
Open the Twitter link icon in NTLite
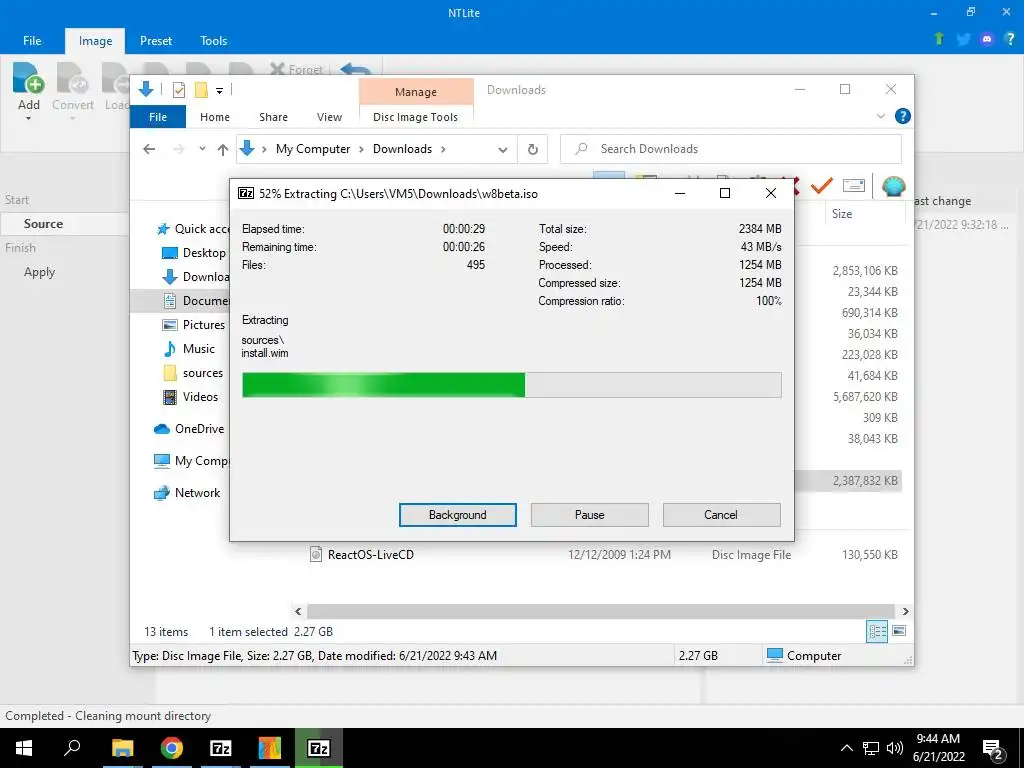(963, 39)
